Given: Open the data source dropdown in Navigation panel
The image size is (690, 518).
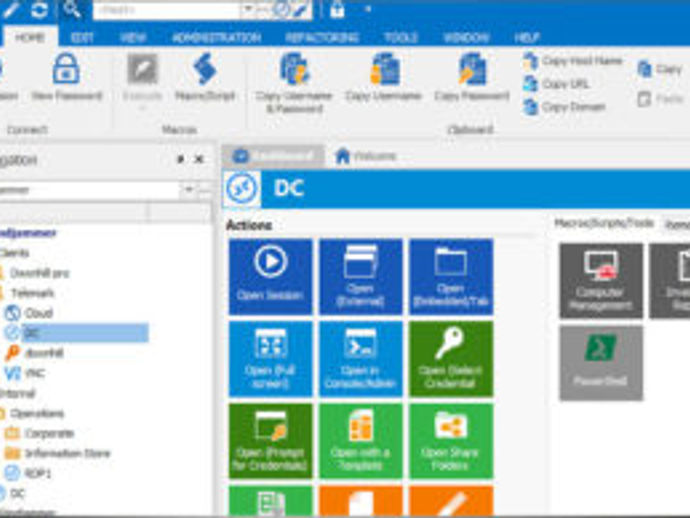Looking at the screenshot, I should (188, 190).
